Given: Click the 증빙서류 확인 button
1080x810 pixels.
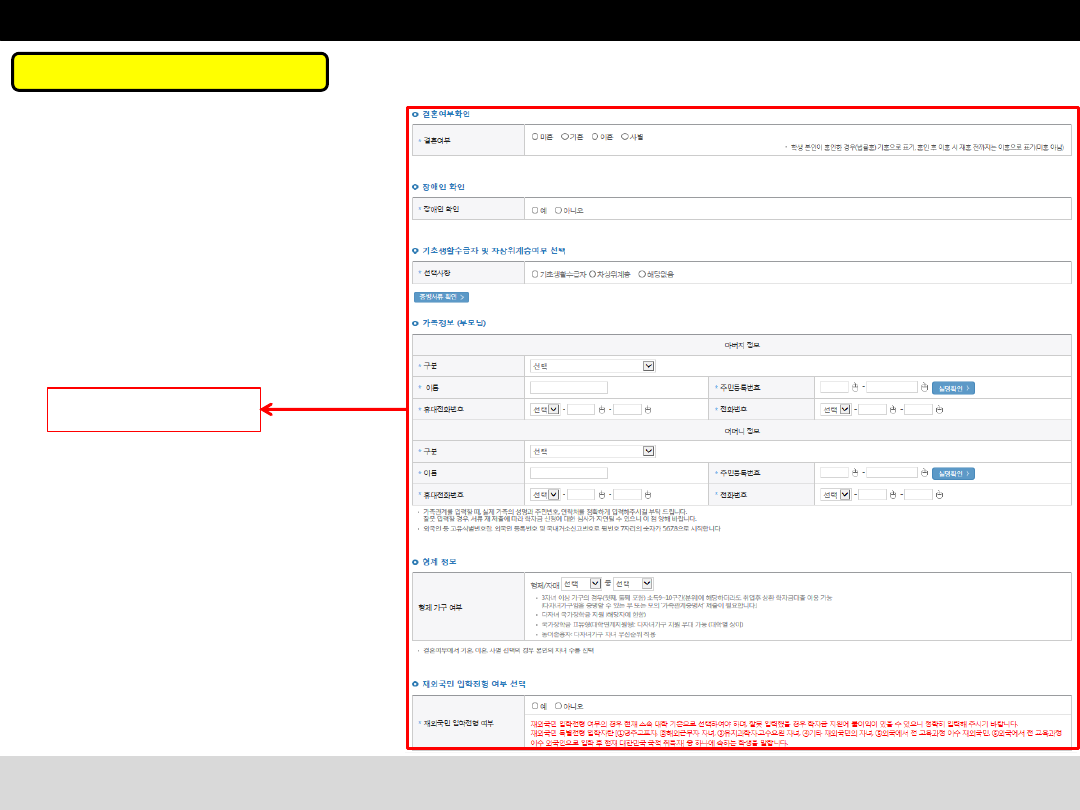Looking at the screenshot, I should point(441,297).
